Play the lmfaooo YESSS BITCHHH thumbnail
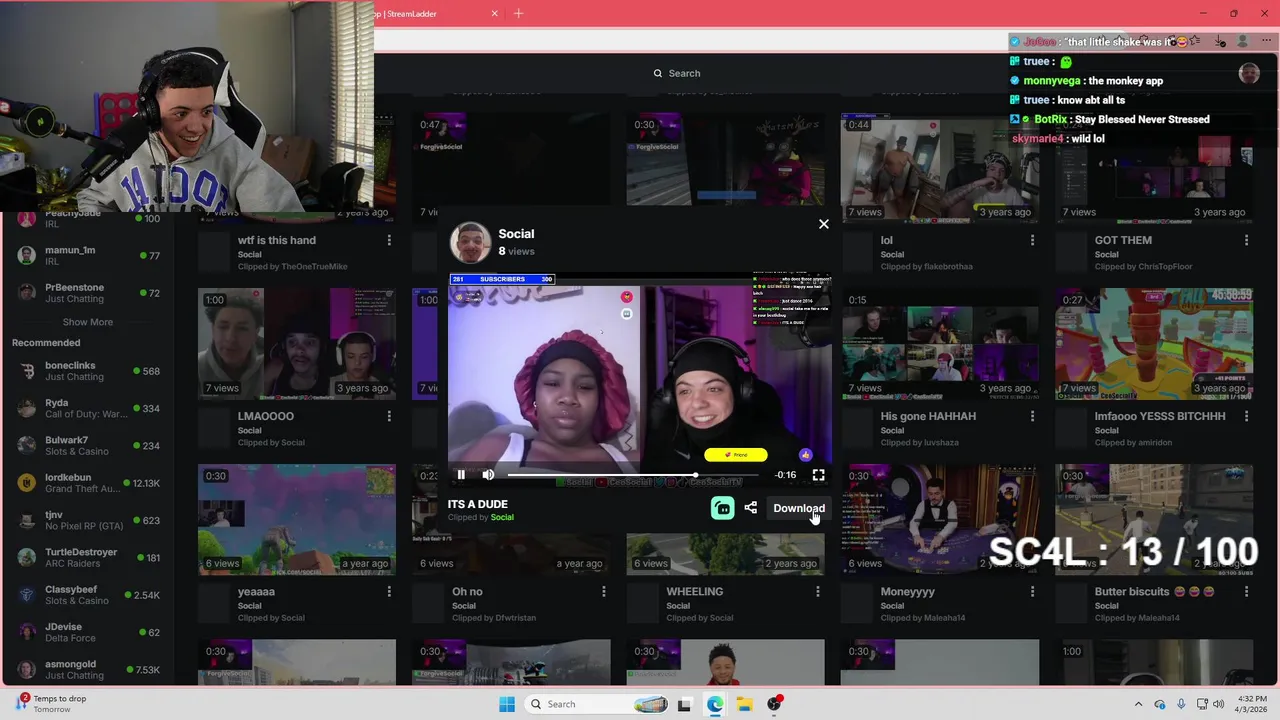This screenshot has width=1280, height=720. [x=1154, y=344]
